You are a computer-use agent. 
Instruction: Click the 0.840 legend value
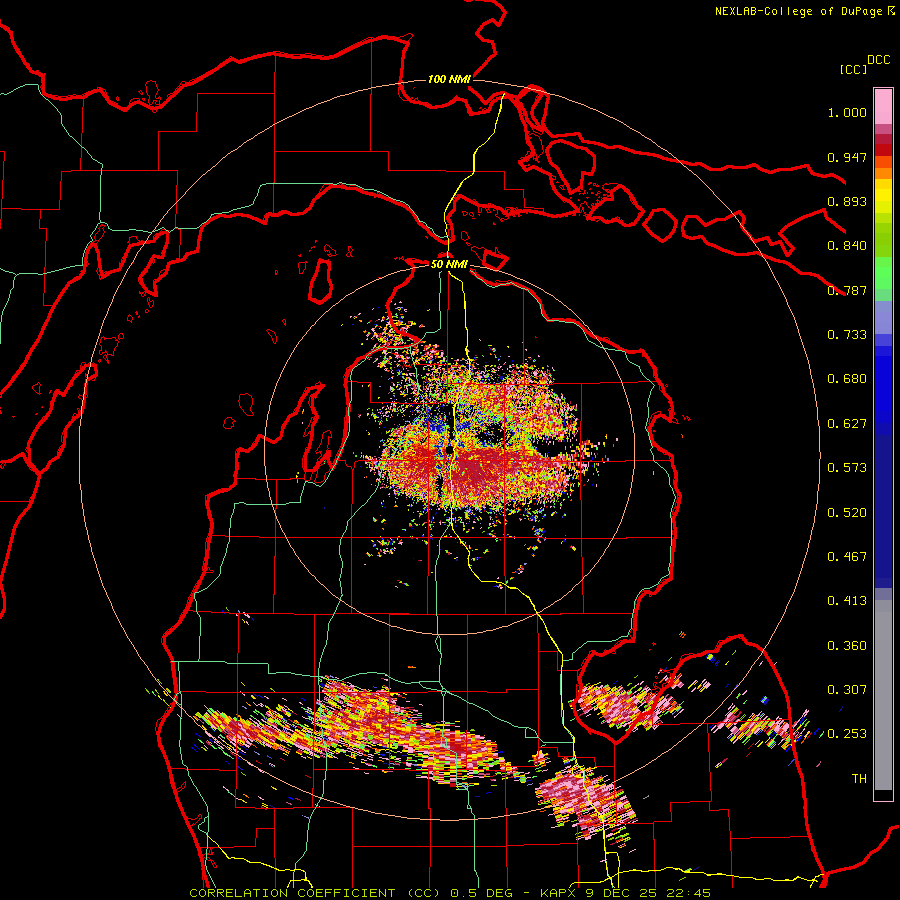847,246
